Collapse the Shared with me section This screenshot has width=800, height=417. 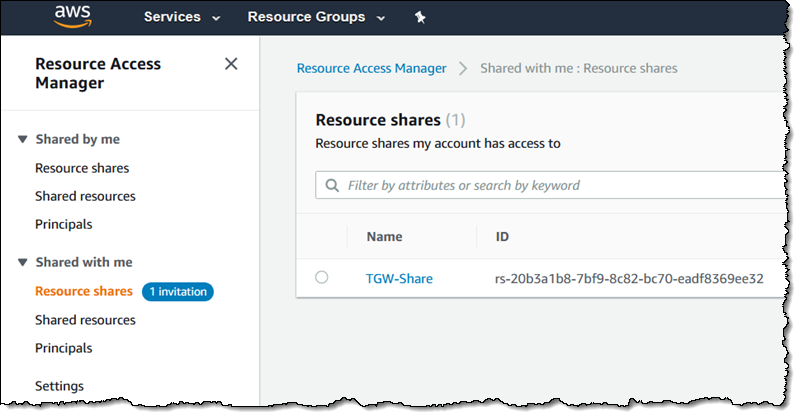(23, 263)
